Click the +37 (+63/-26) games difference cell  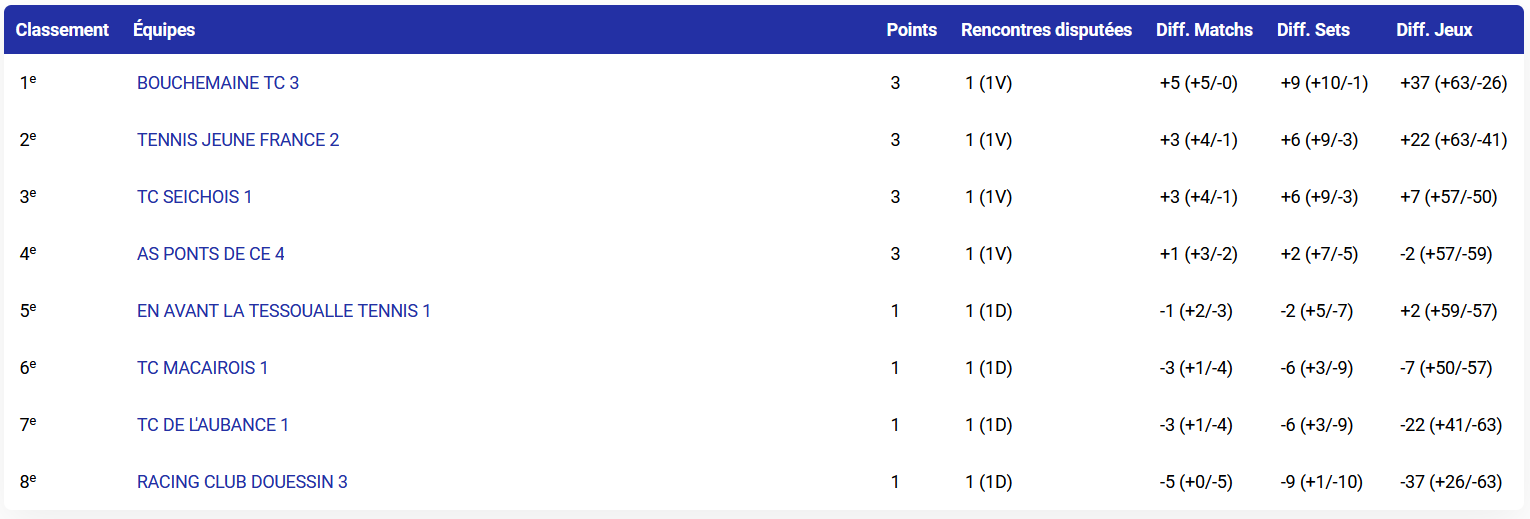(x=1453, y=83)
